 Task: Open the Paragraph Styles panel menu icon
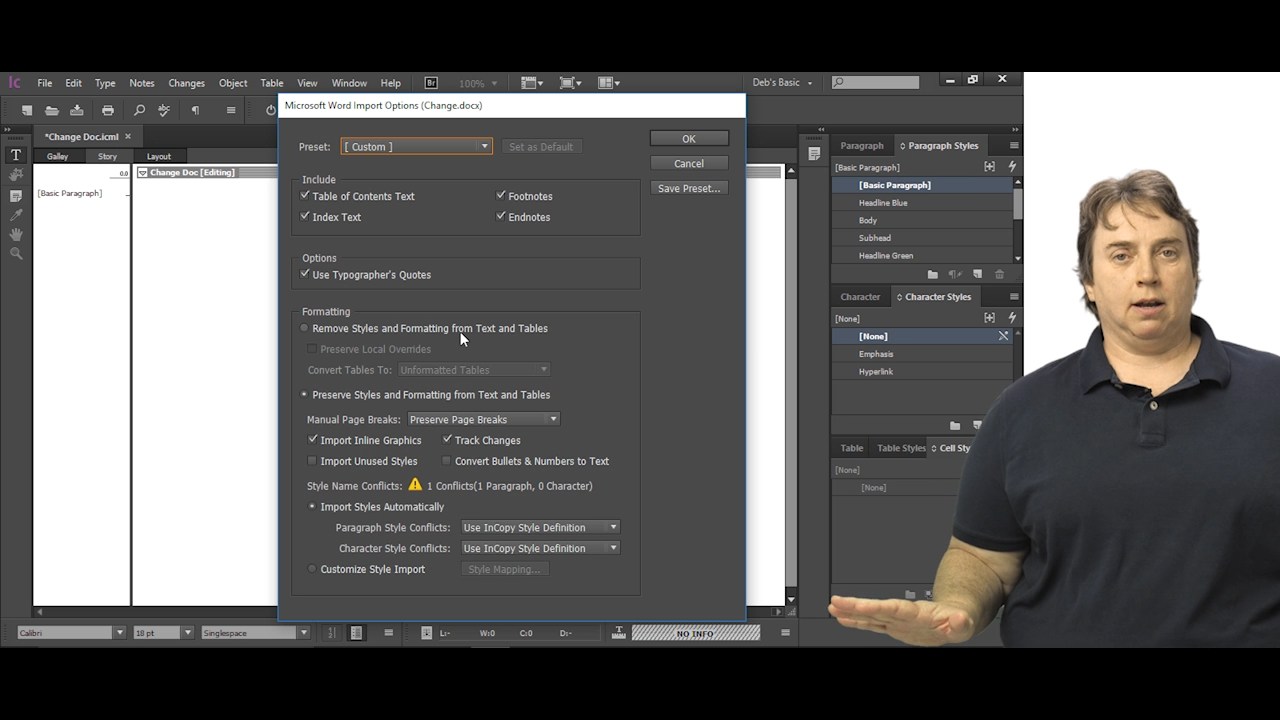tap(1014, 145)
